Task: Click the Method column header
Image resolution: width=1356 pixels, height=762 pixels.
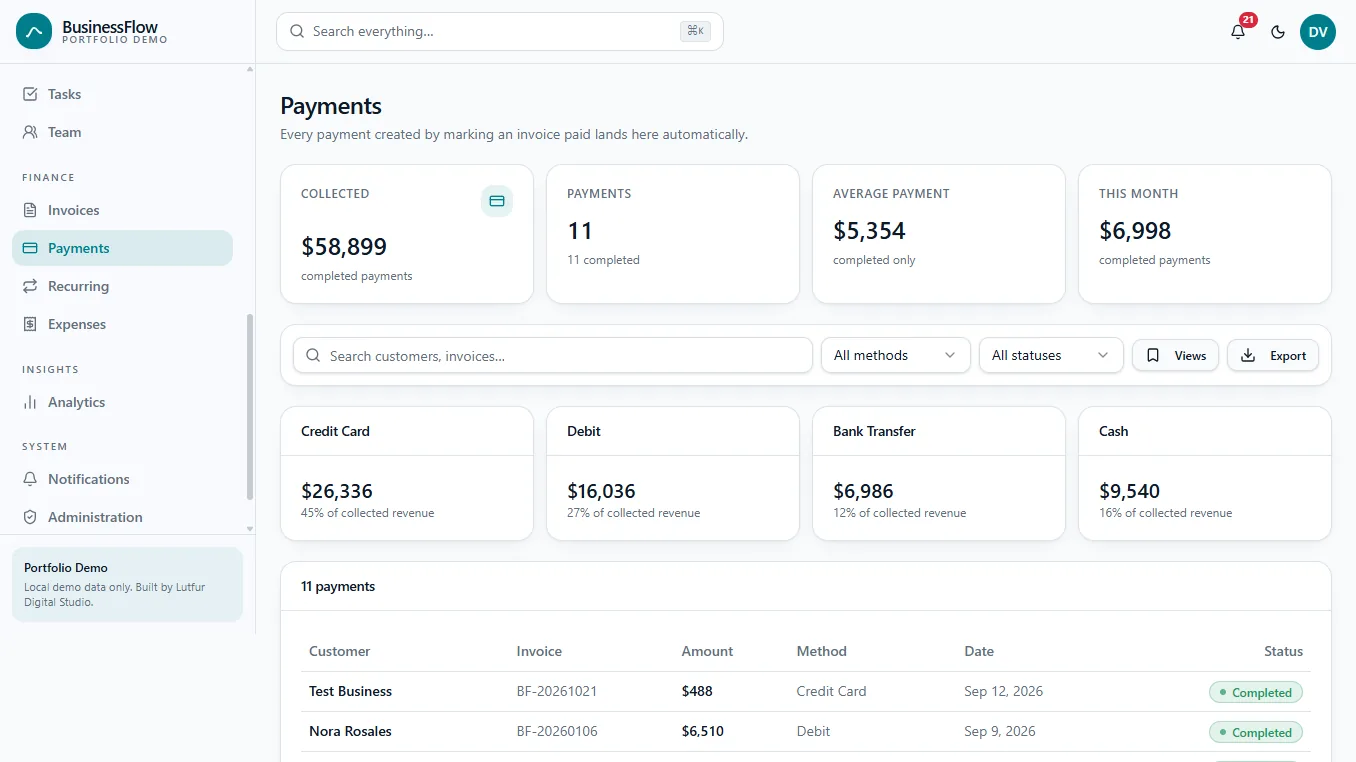Action: (822, 651)
